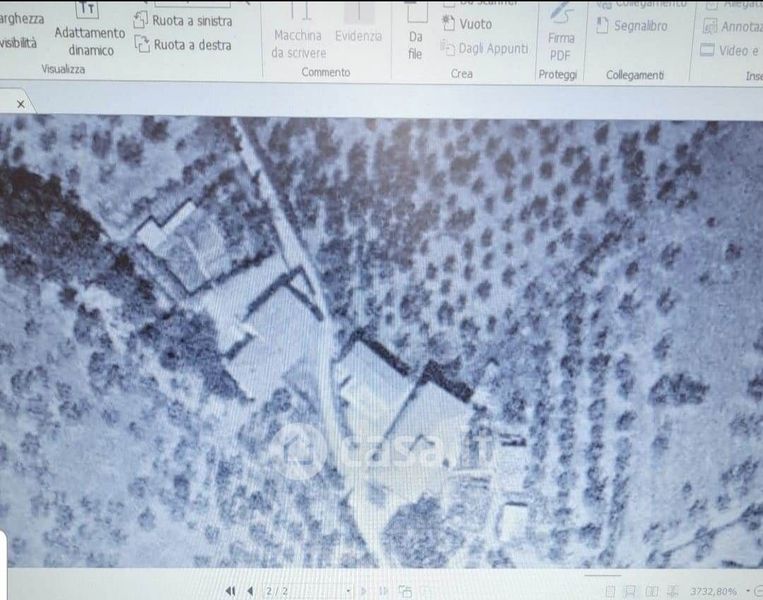Rotate the page with Ruota a destra
The width and height of the screenshot is (763, 600).
[142, 44]
